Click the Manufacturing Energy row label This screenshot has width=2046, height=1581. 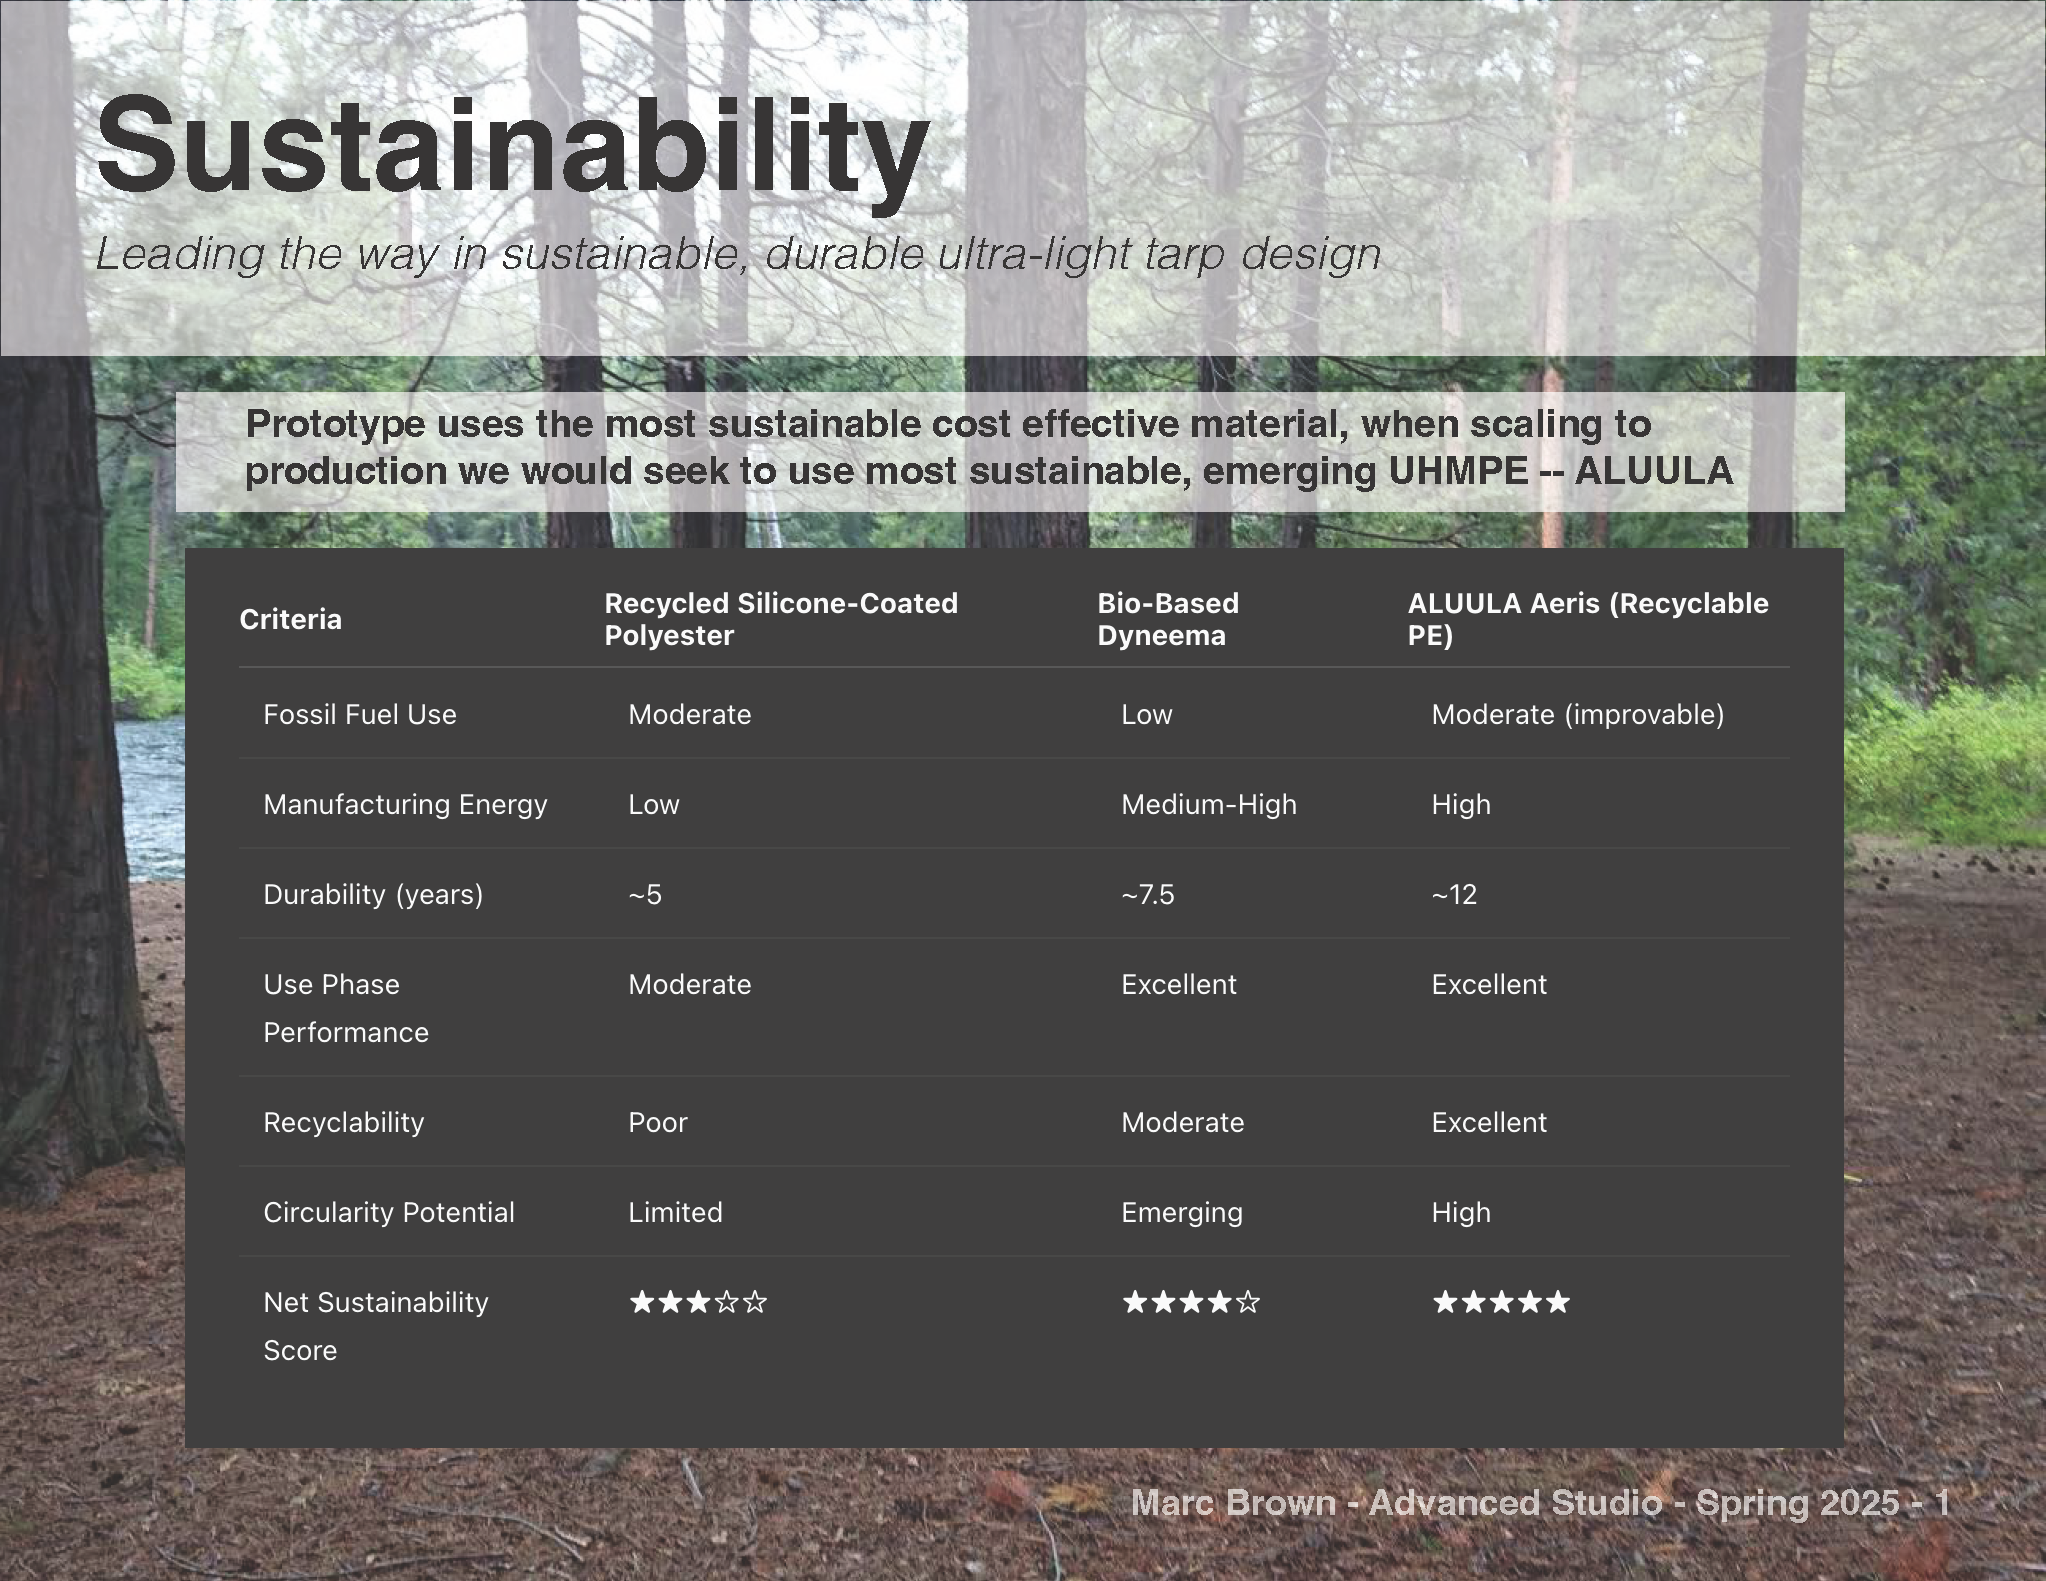[405, 805]
